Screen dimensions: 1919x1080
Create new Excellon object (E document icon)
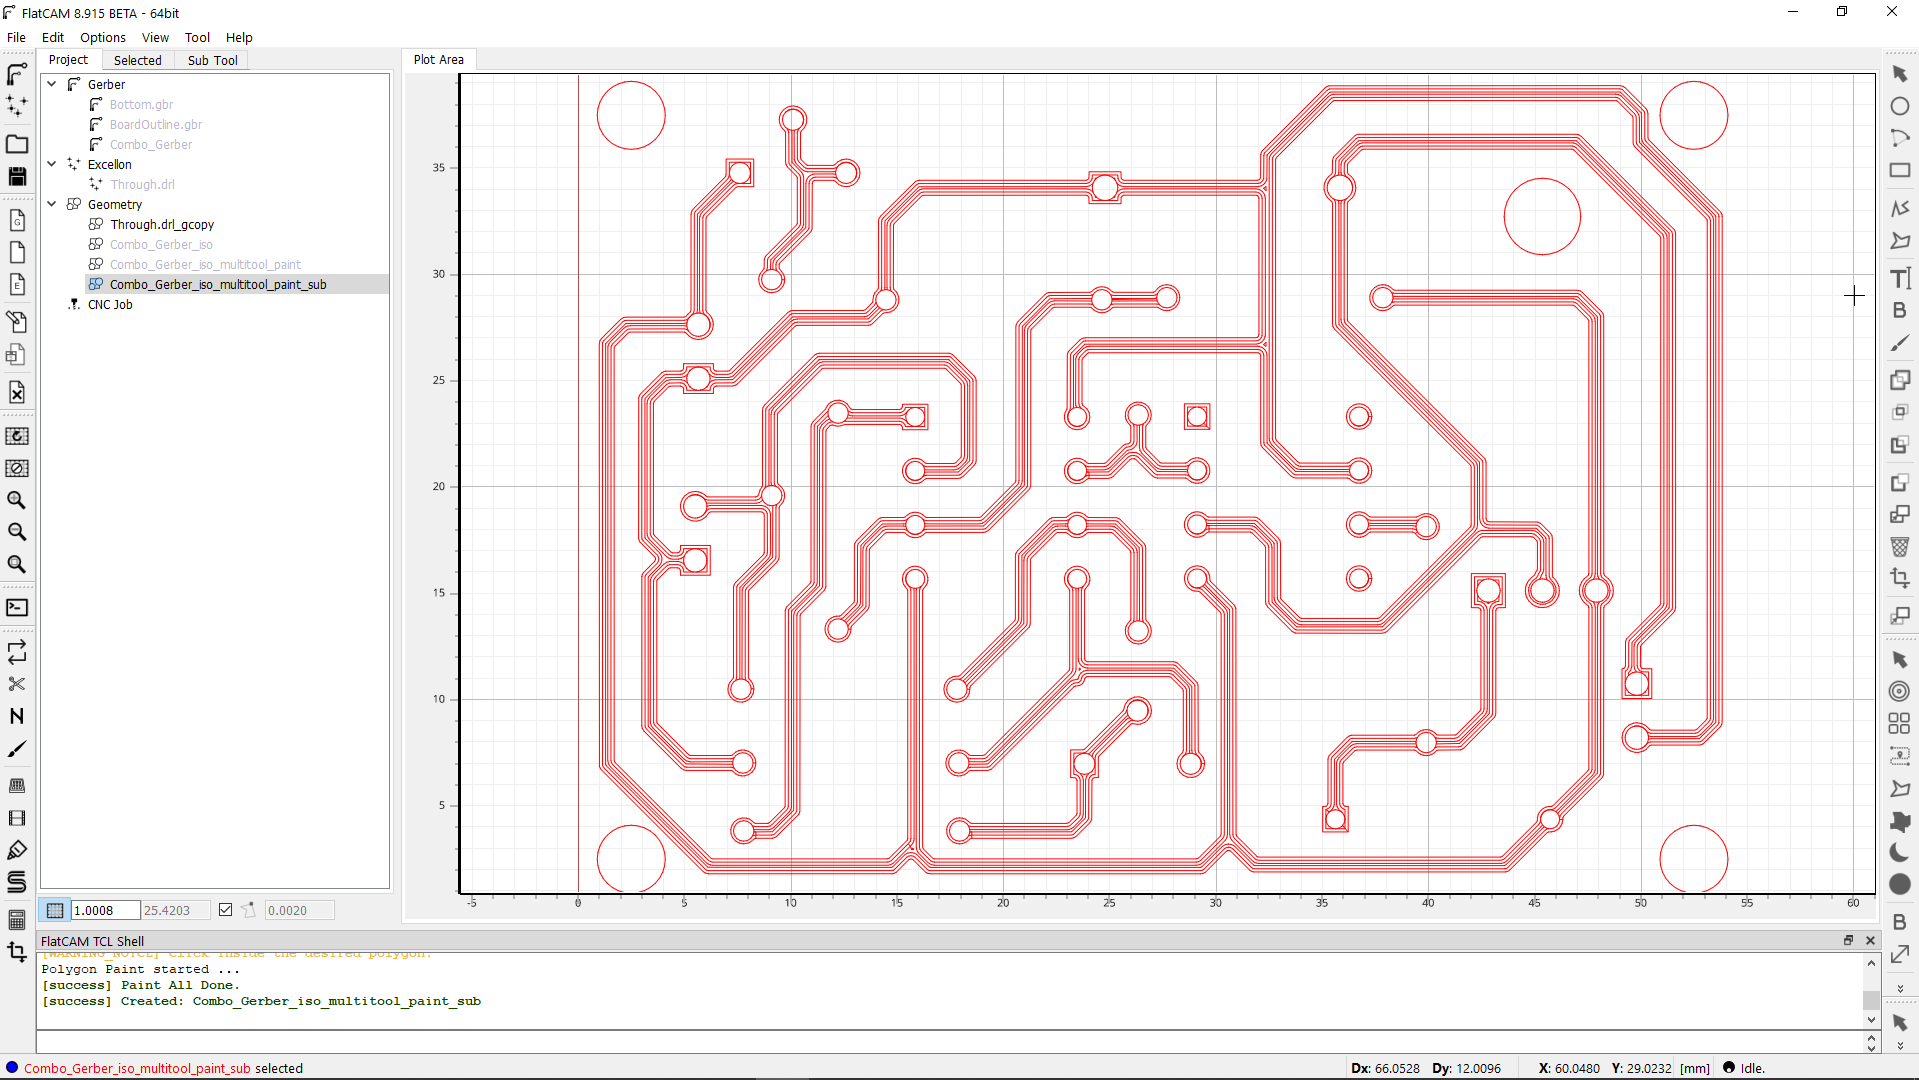pos(17,284)
